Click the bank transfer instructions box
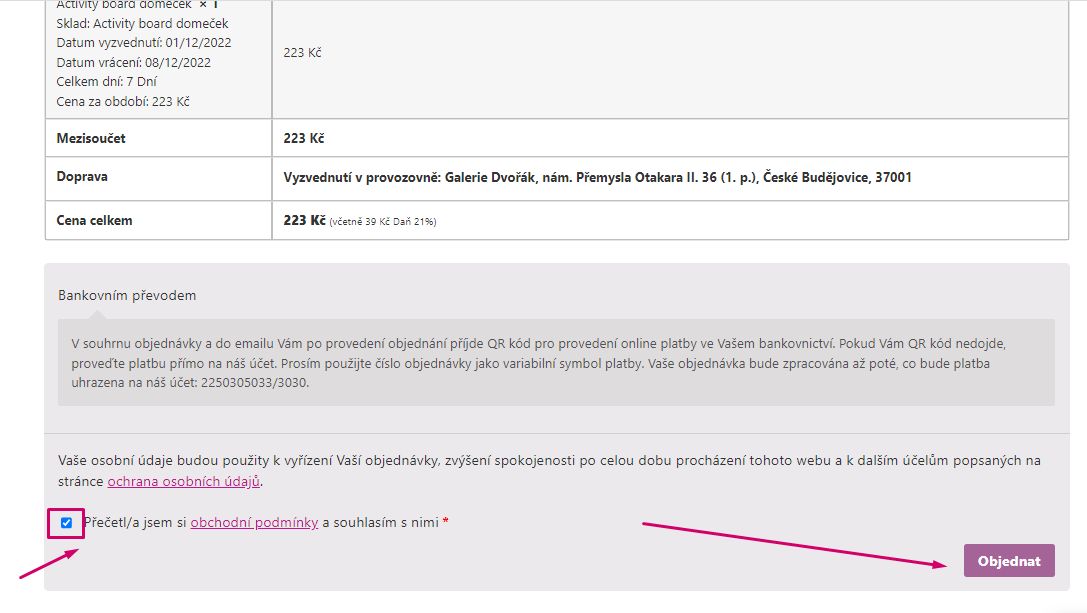Screen dimensions: 1087x613 point(555,361)
